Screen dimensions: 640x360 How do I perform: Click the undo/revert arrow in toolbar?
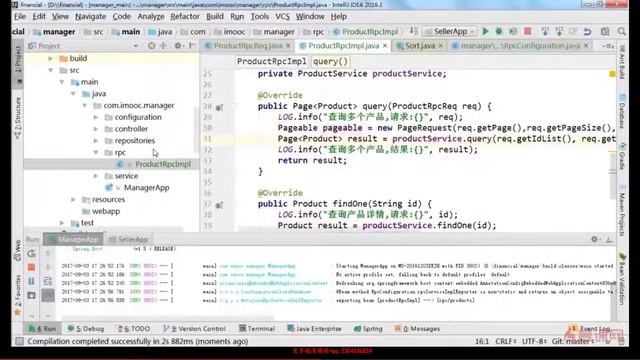click(x=587, y=31)
